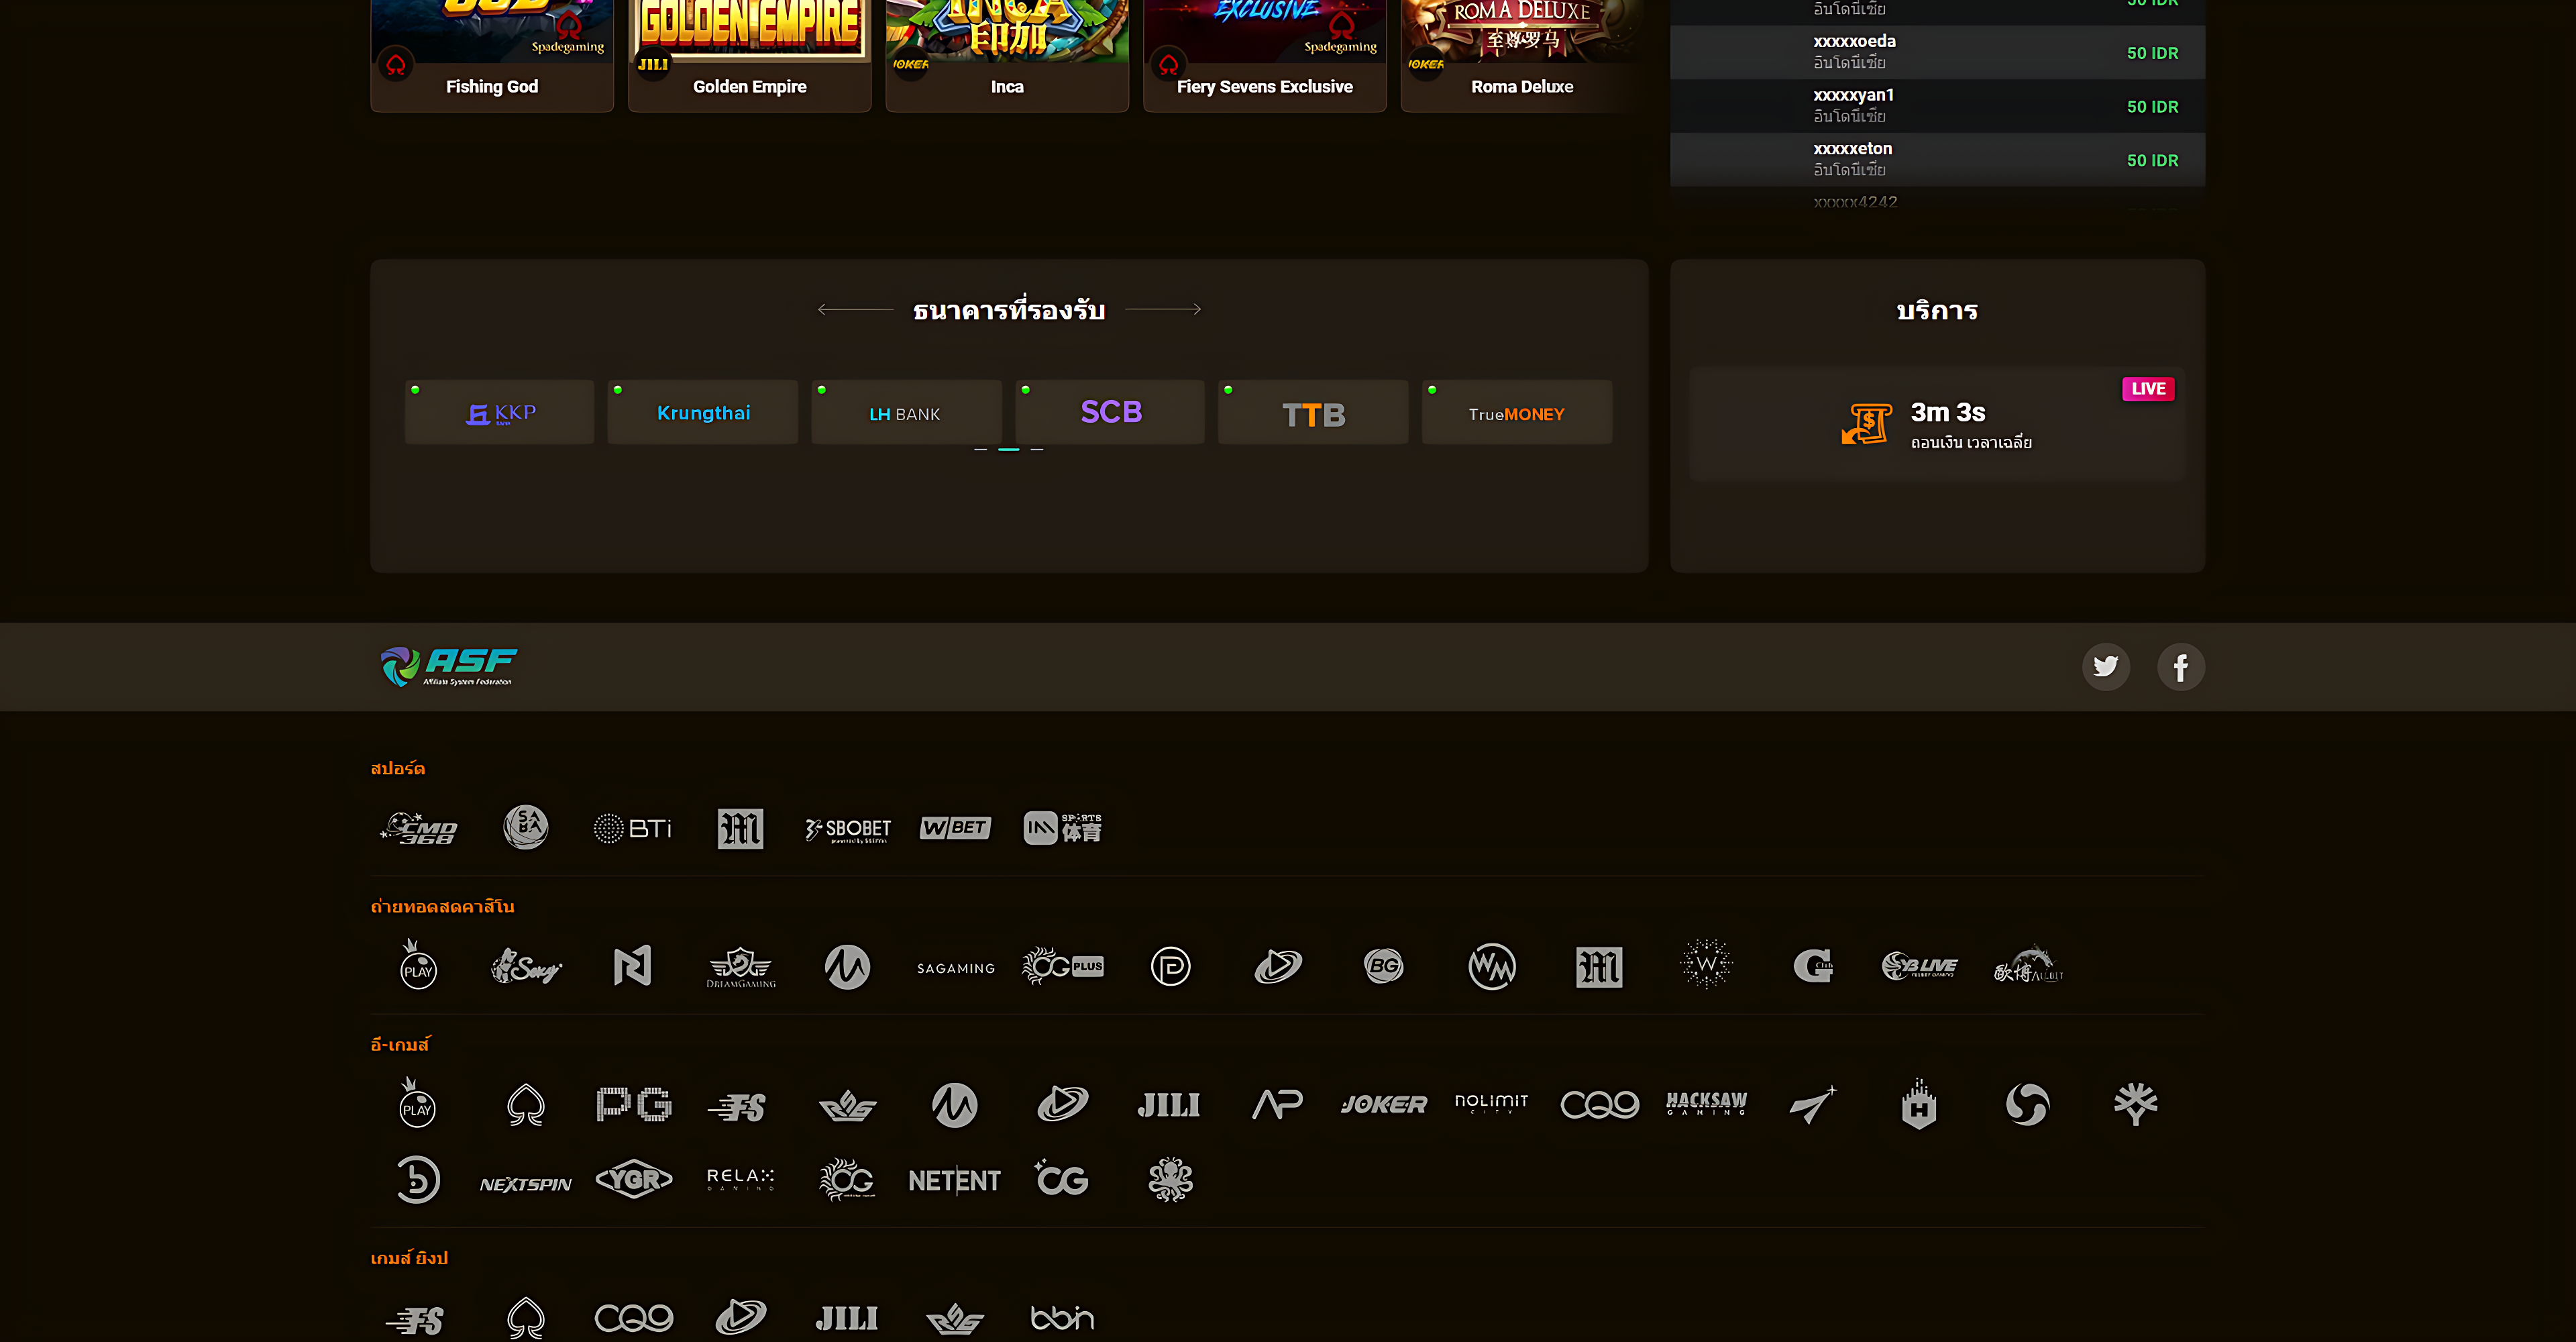Select Spadegaming e-games spade logo
The height and width of the screenshot is (1342, 2576).
click(x=526, y=1105)
